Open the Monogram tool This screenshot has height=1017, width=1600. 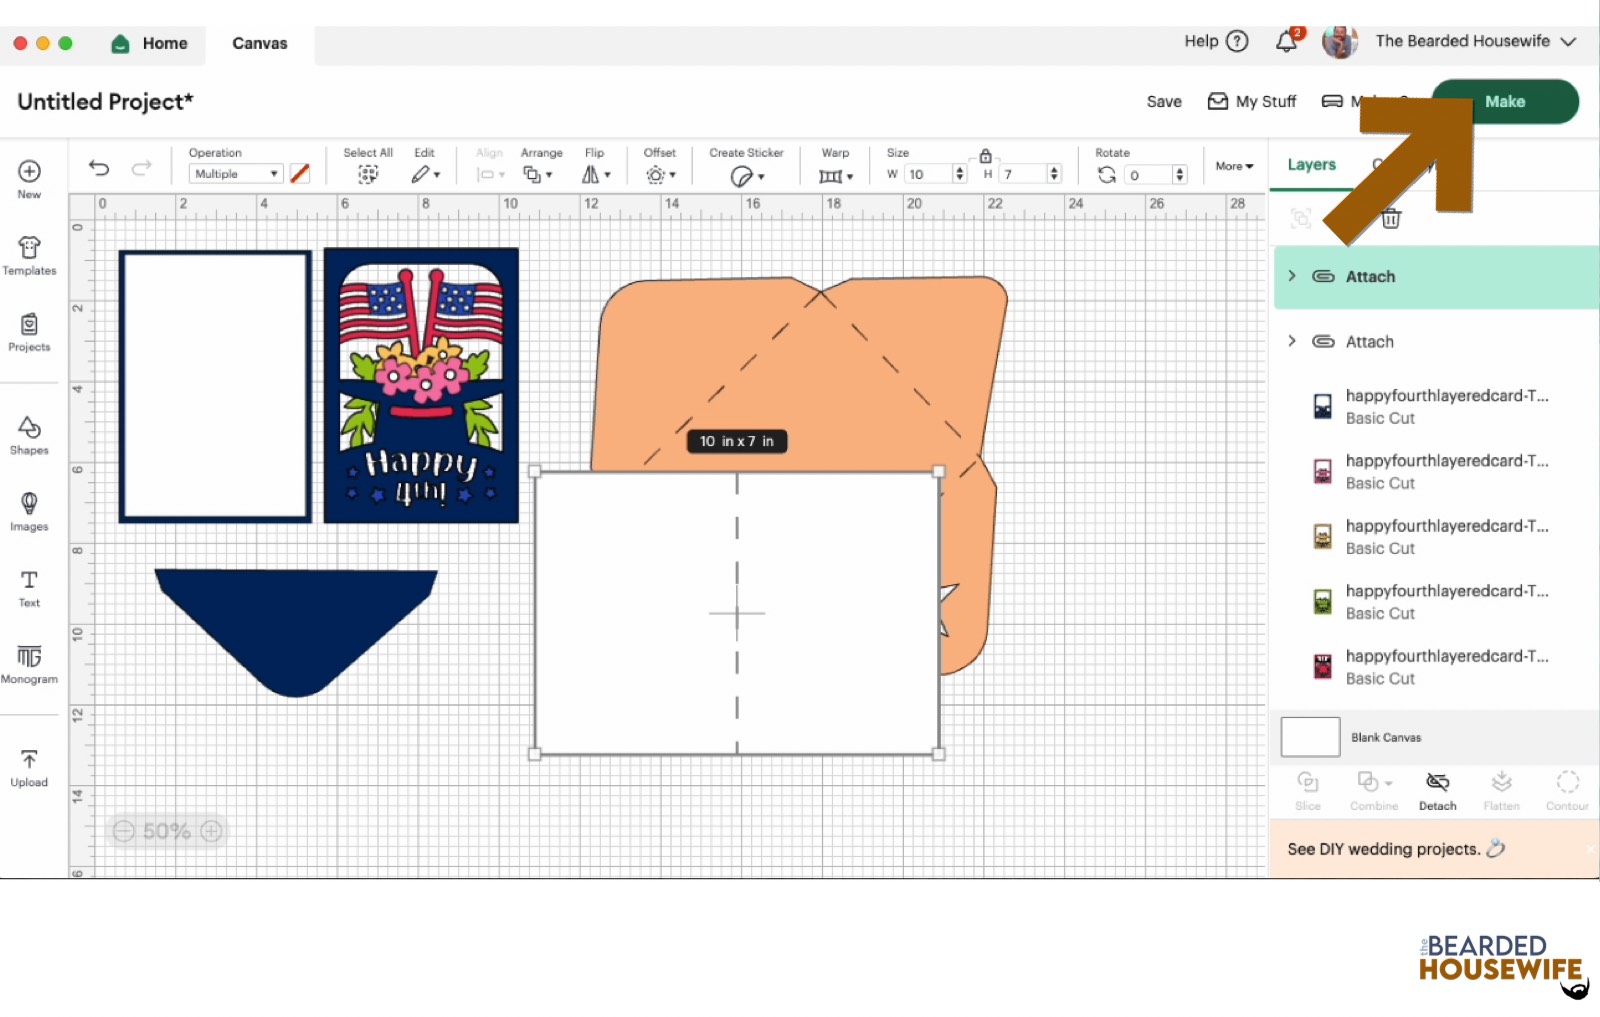pyautogui.click(x=29, y=664)
